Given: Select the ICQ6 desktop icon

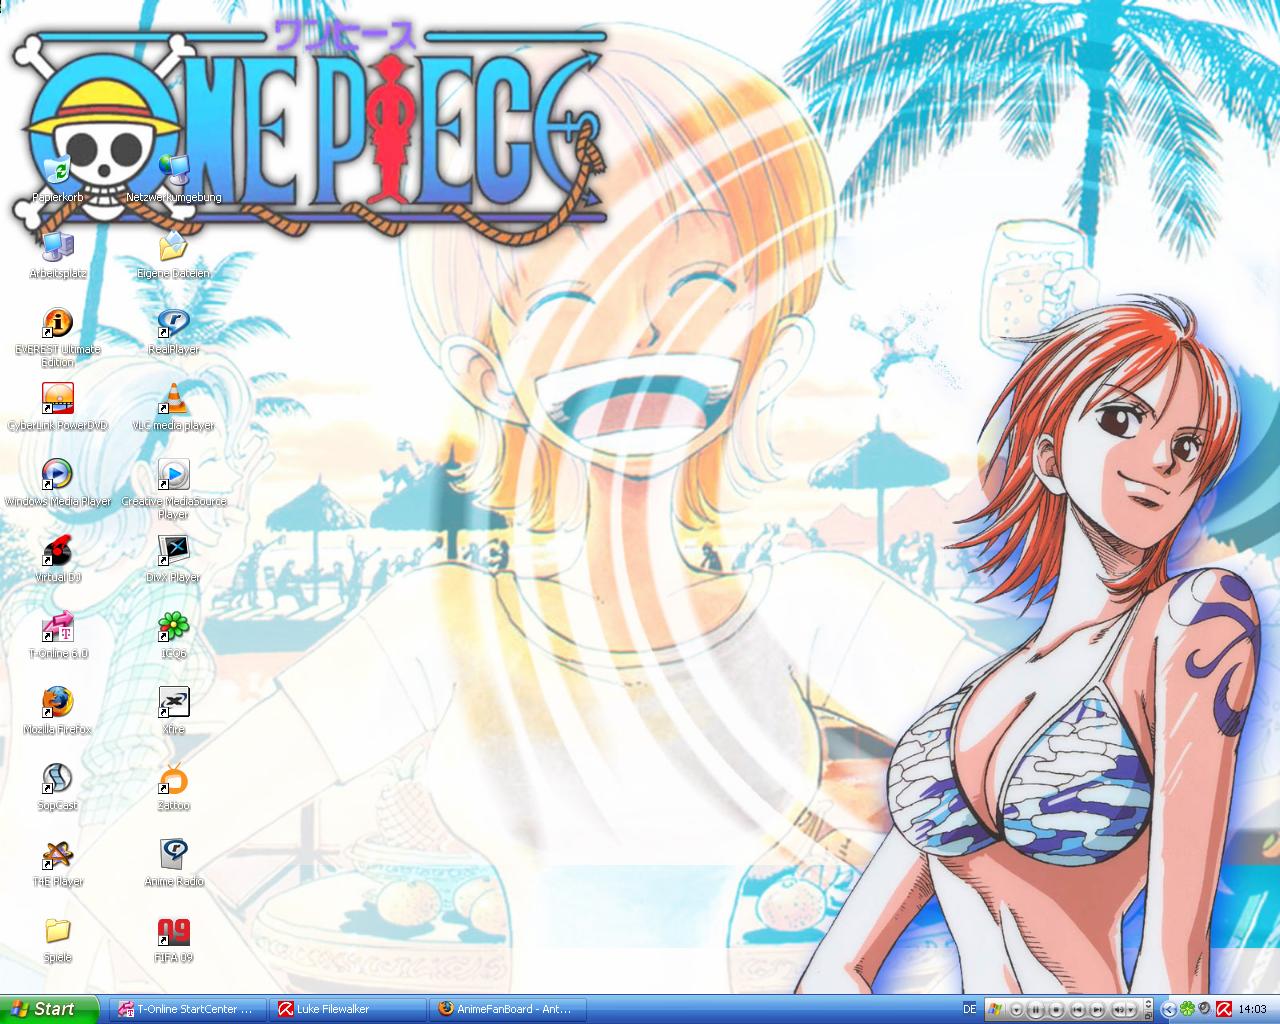Looking at the screenshot, I should pos(173,627).
